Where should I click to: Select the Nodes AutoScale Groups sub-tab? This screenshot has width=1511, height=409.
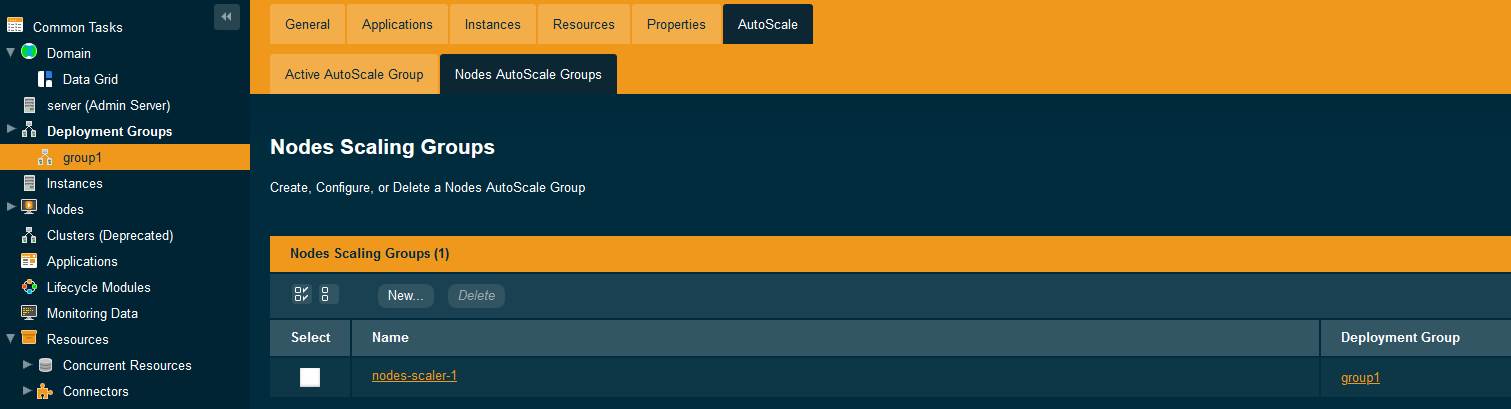(528, 74)
